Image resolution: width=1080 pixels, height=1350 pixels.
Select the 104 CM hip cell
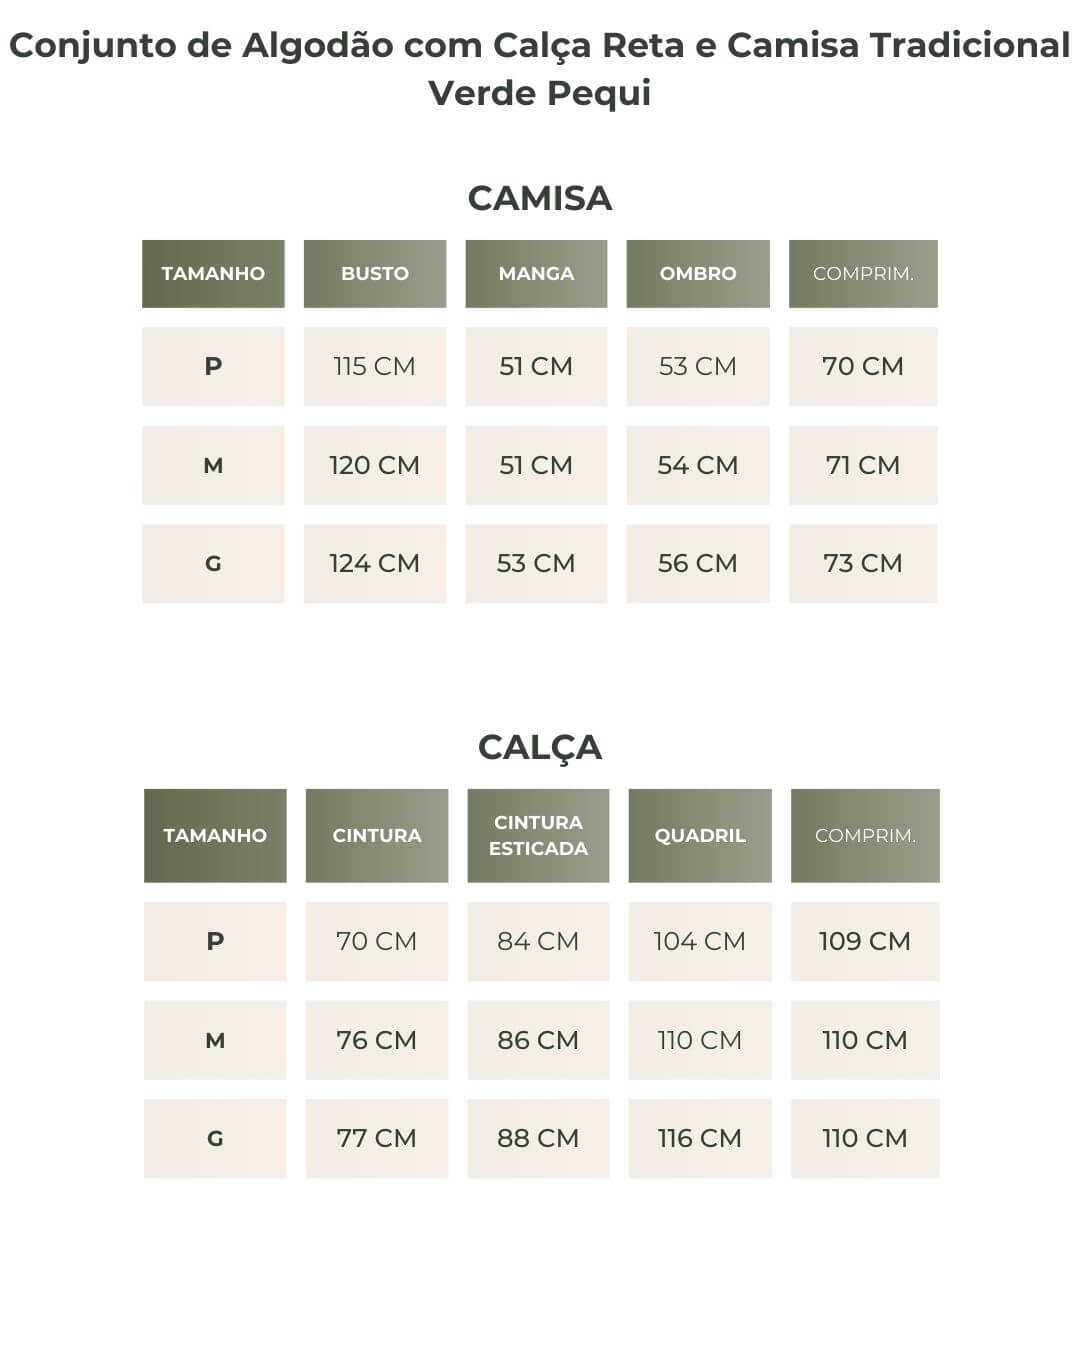pyautogui.click(x=700, y=941)
